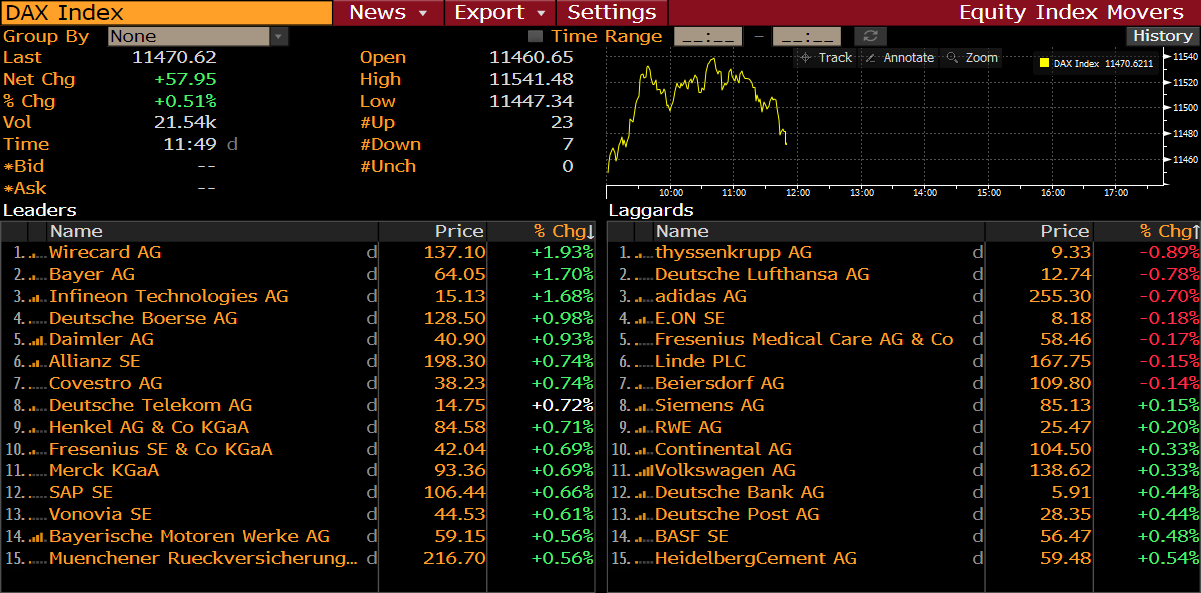Click the Time Range start time field
The width and height of the screenshot is (1201, 593).
point(708,37)
